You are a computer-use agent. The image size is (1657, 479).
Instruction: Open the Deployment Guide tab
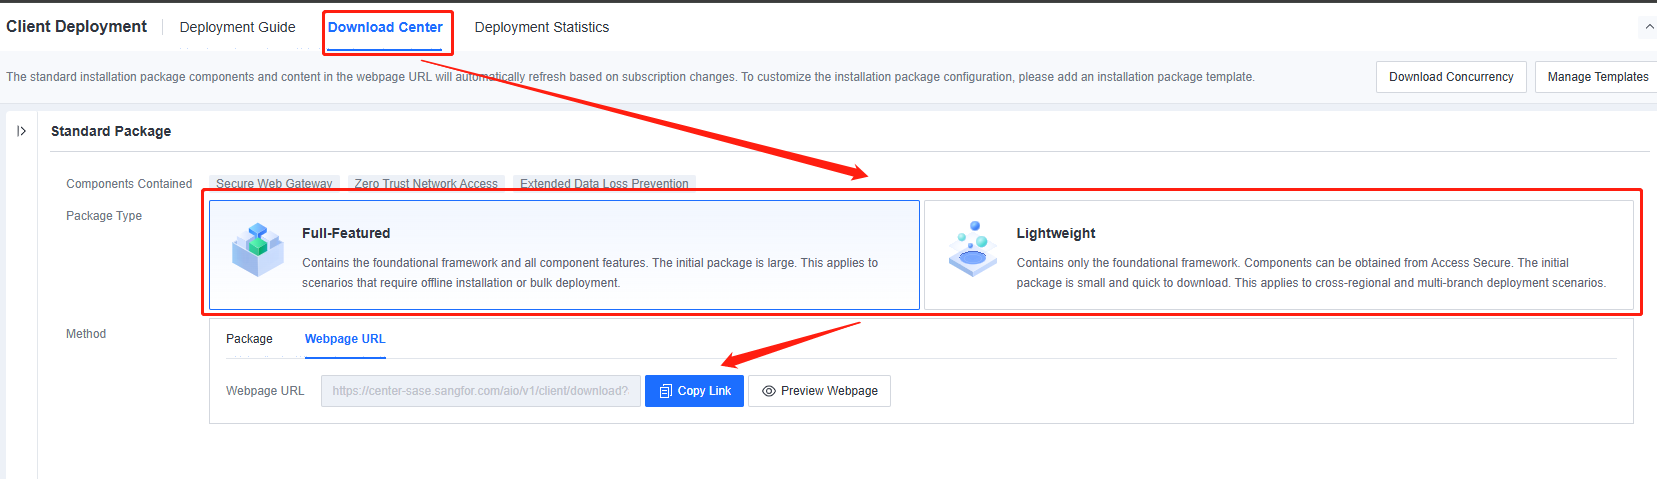pos(237,27)
